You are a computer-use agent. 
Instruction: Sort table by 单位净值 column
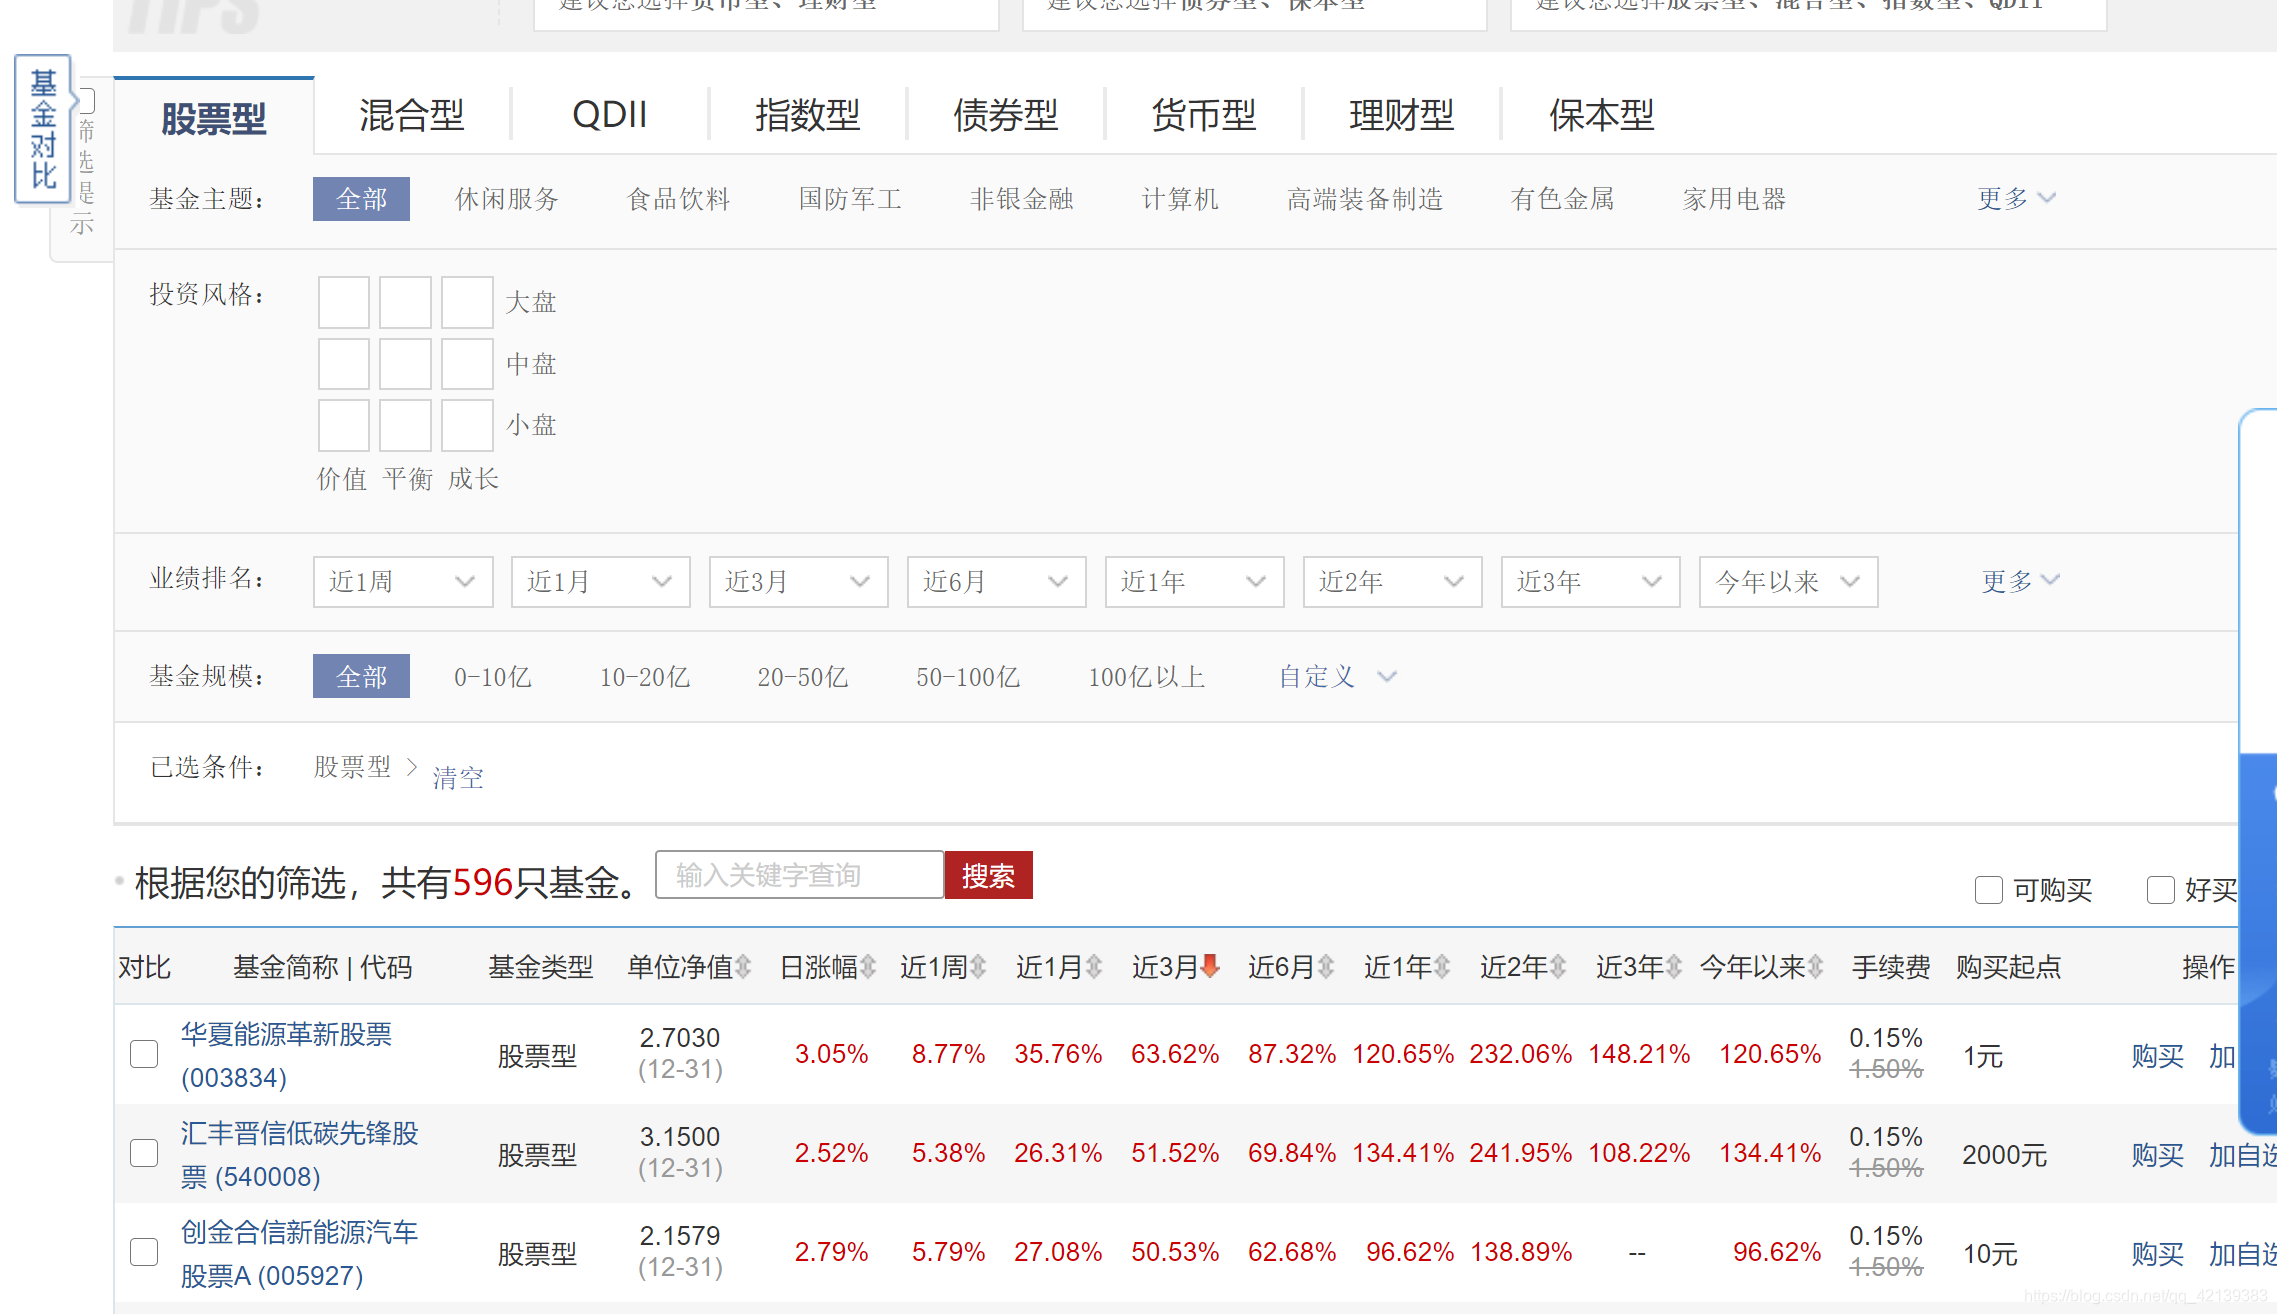689,967
